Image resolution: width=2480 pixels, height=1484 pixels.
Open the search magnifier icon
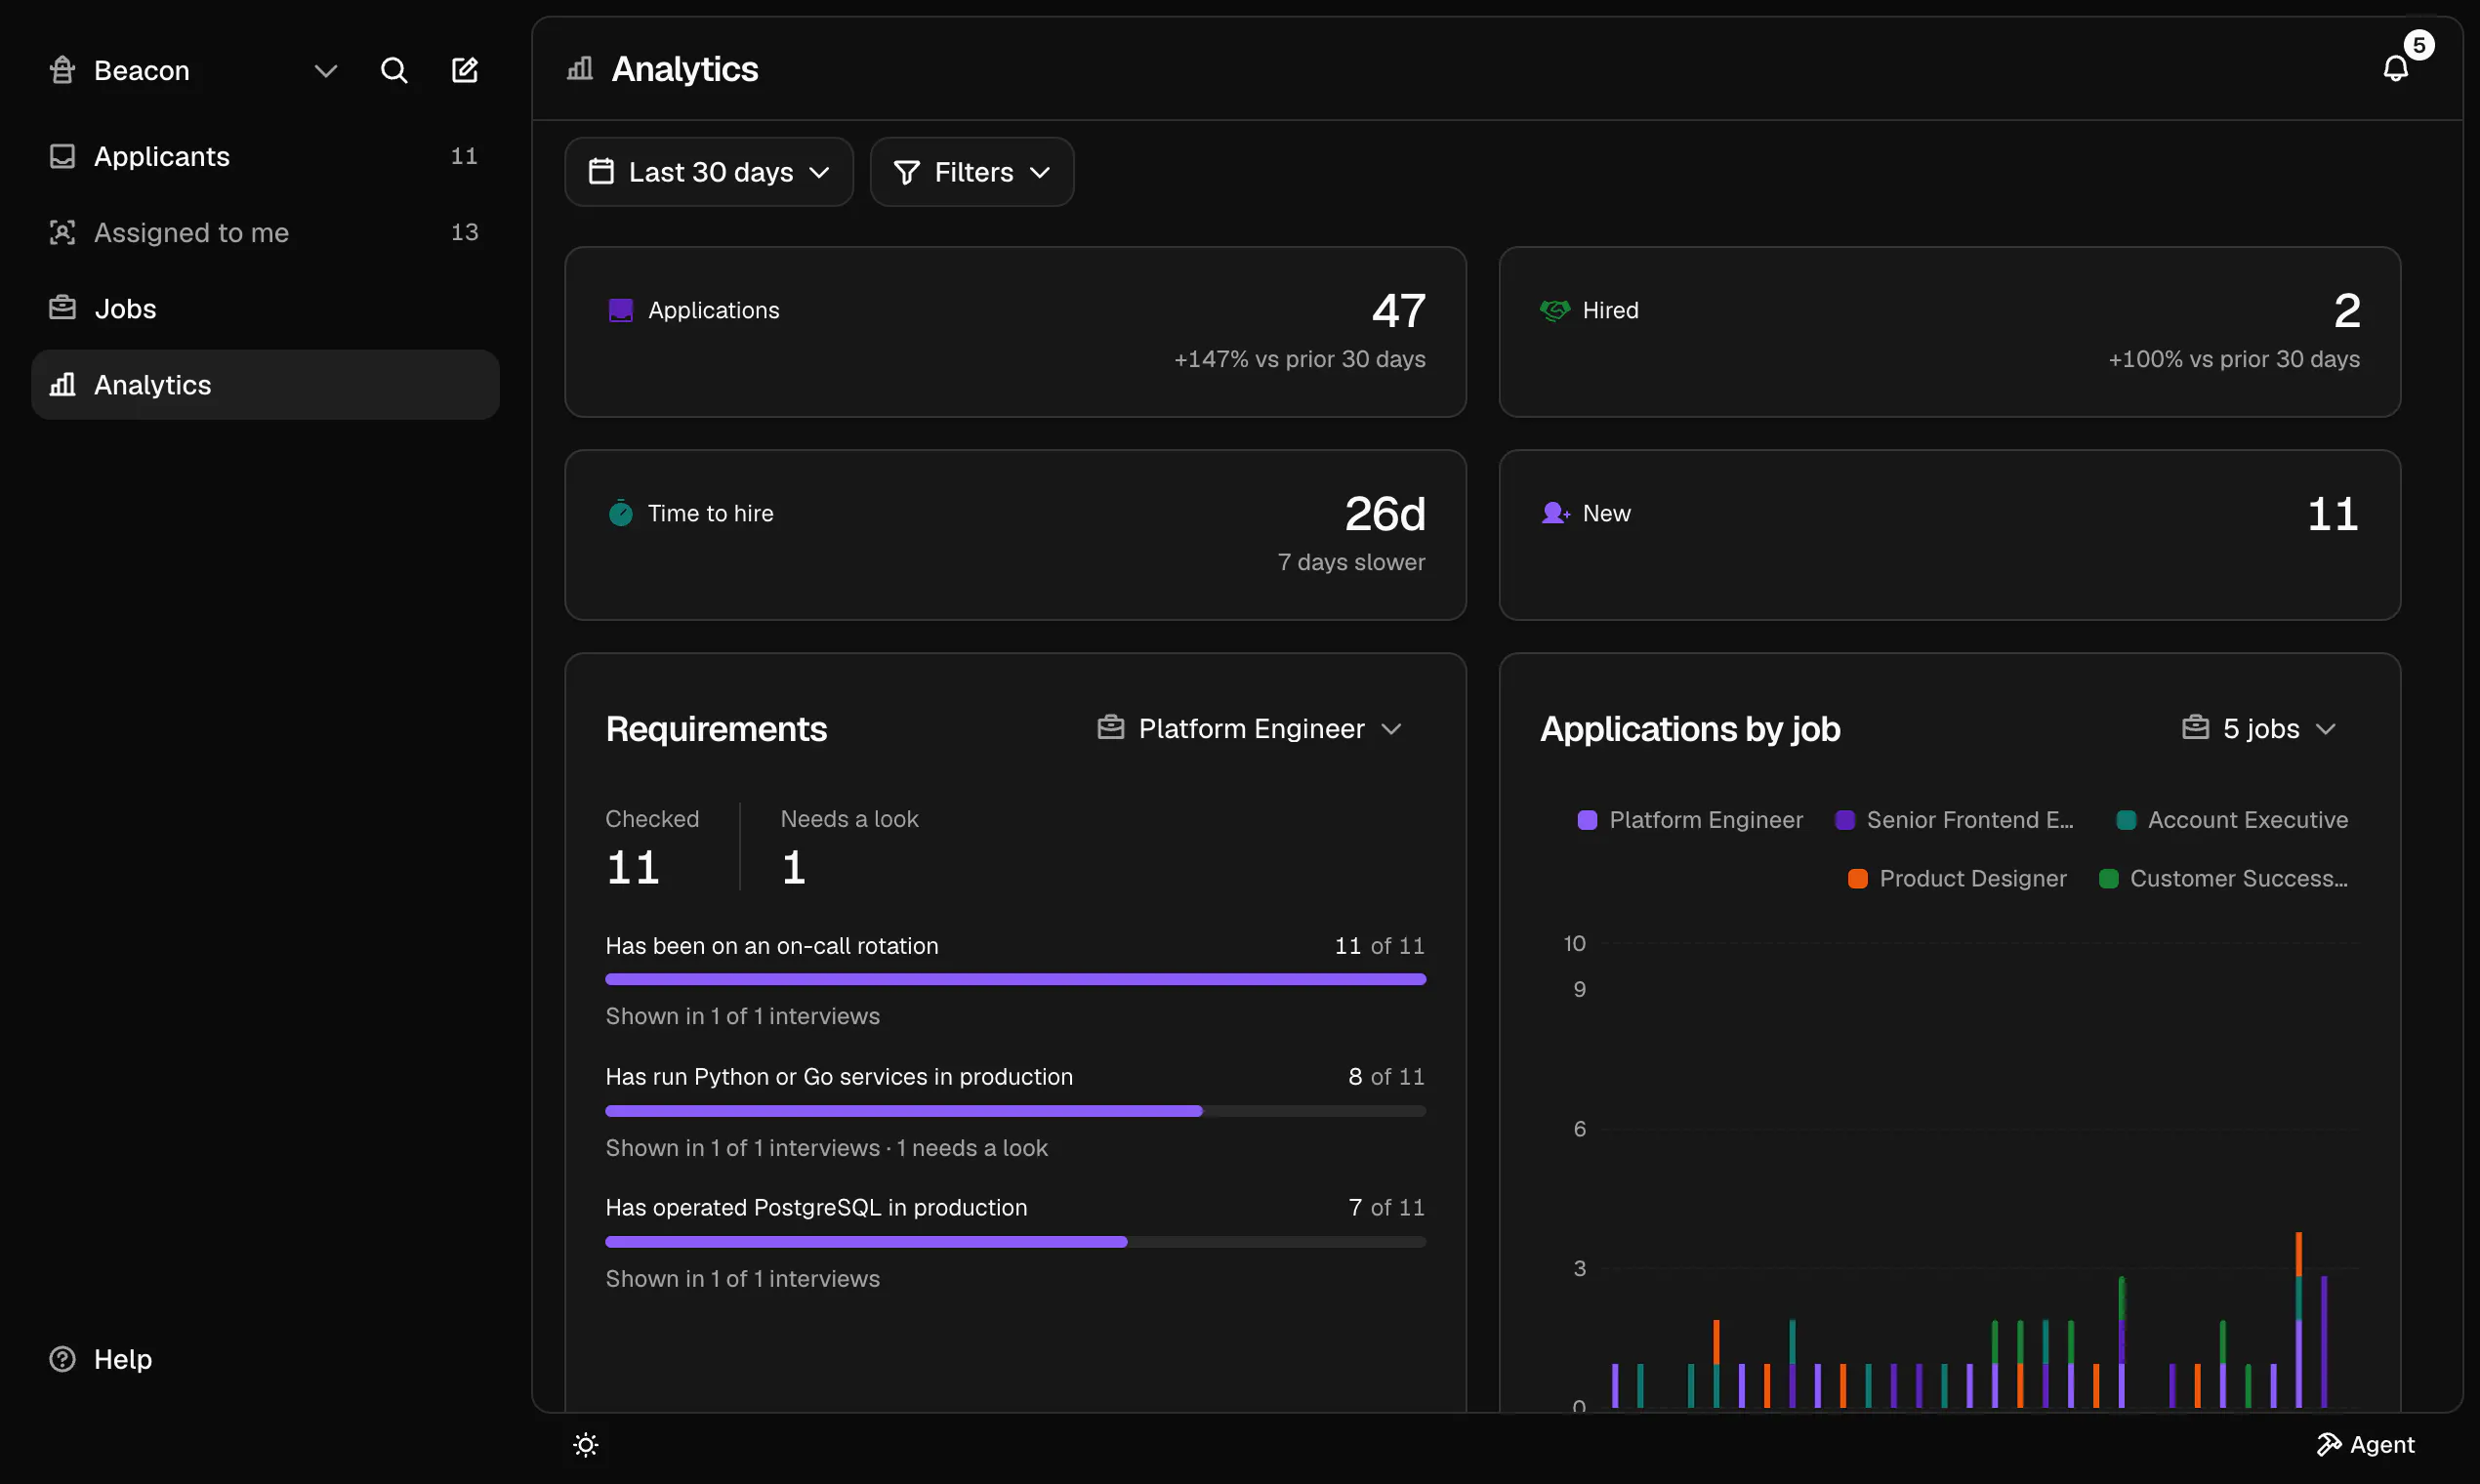click(394, 70)
